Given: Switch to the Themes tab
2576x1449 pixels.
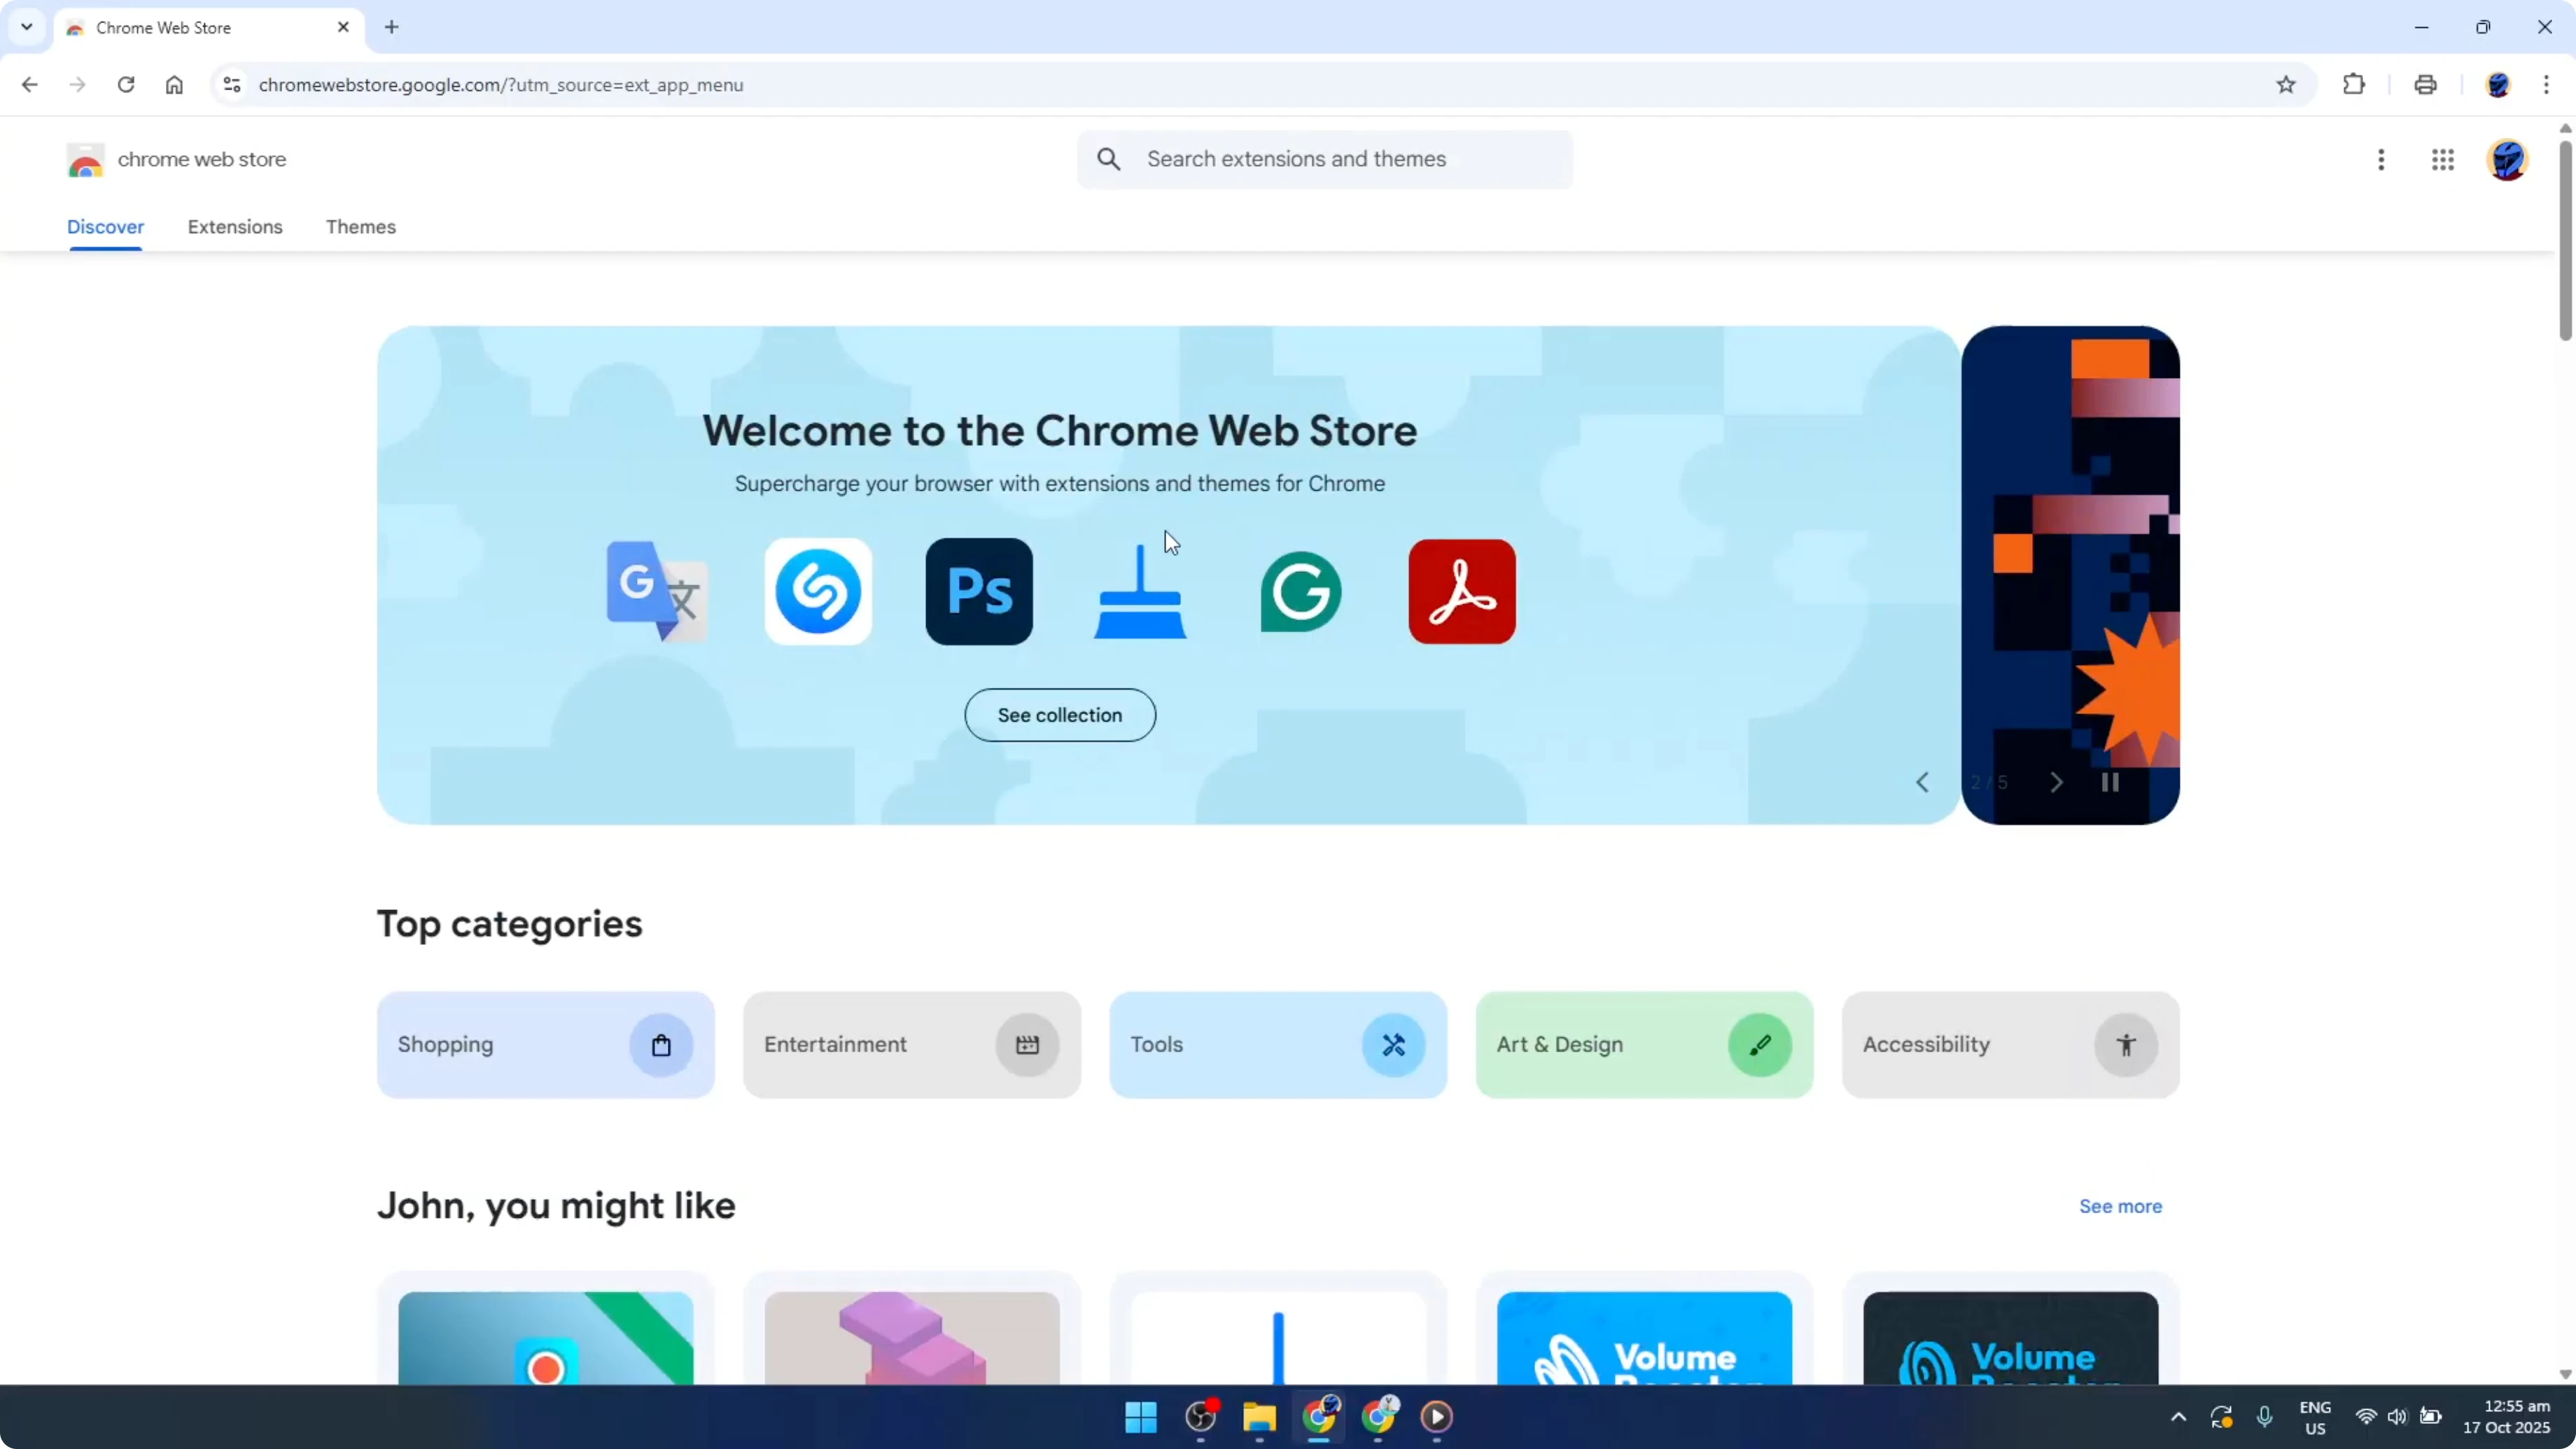Looking at the screenshot, I should pos(361,227).
